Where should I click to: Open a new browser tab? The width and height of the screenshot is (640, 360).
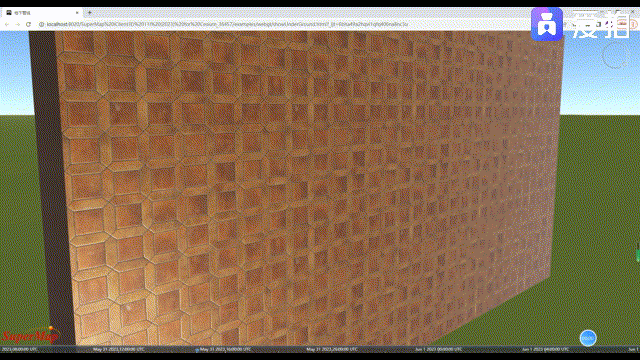90,13
